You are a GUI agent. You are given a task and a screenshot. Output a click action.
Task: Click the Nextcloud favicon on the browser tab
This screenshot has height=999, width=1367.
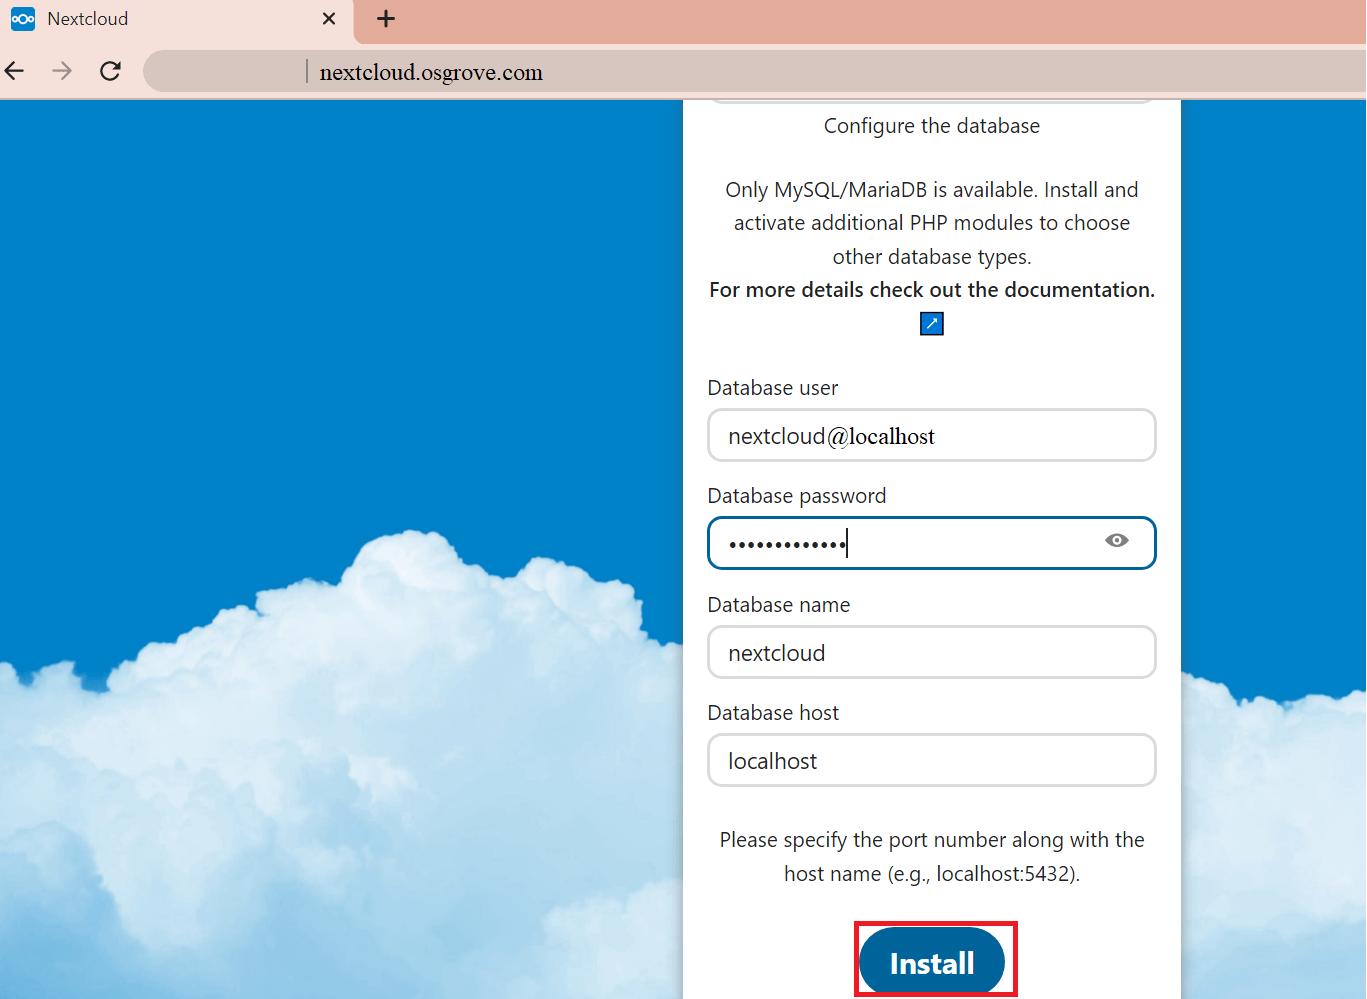tap(22, 18)
